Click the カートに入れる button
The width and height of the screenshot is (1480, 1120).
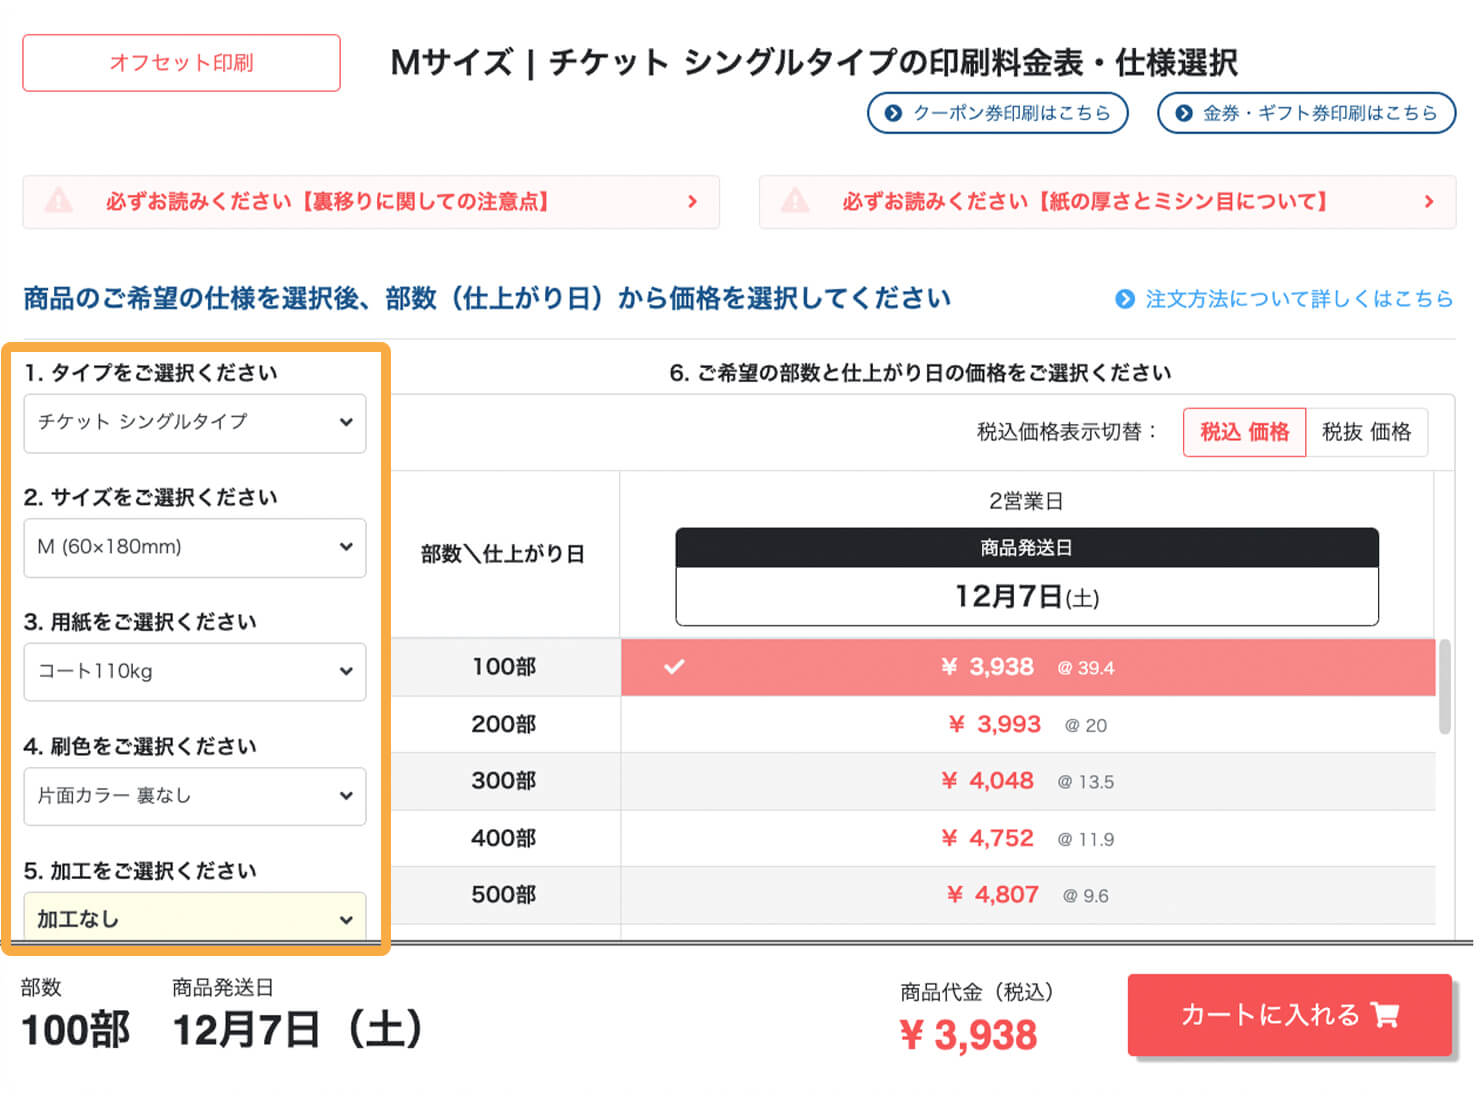coord(1289,1015)
